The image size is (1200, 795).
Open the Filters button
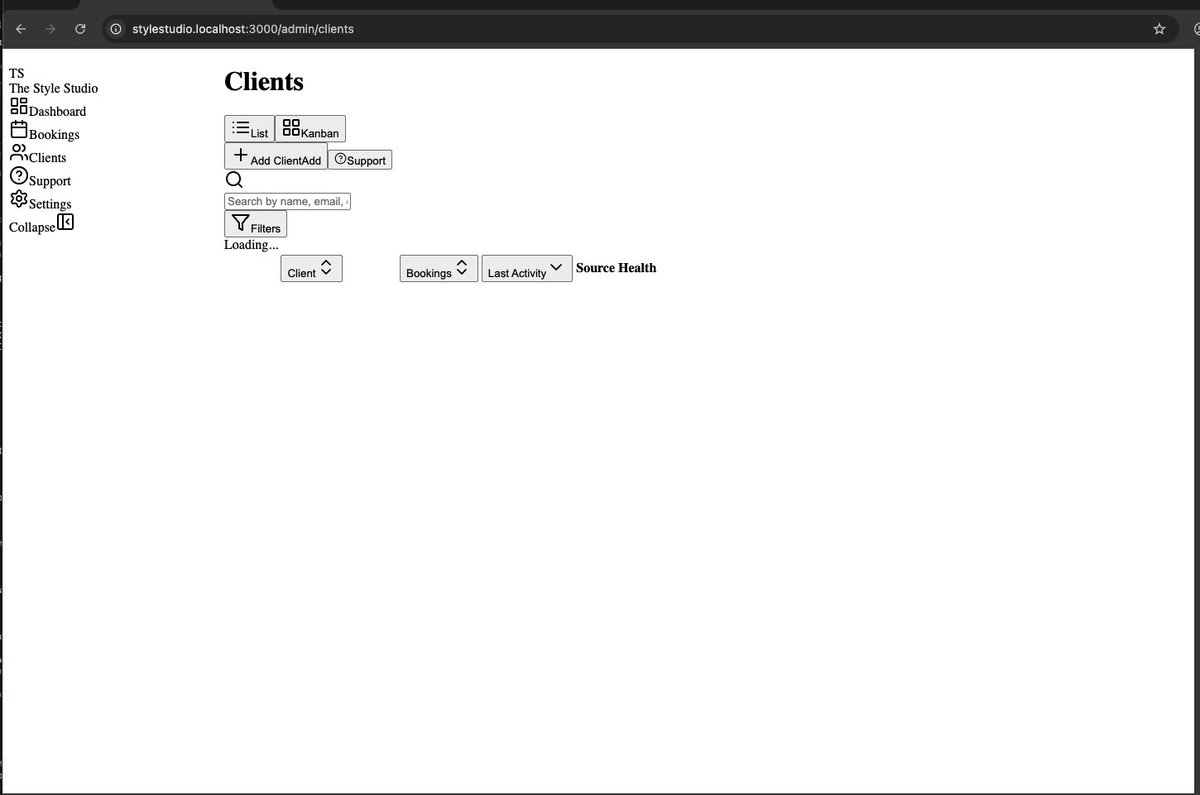coord(255,224)
